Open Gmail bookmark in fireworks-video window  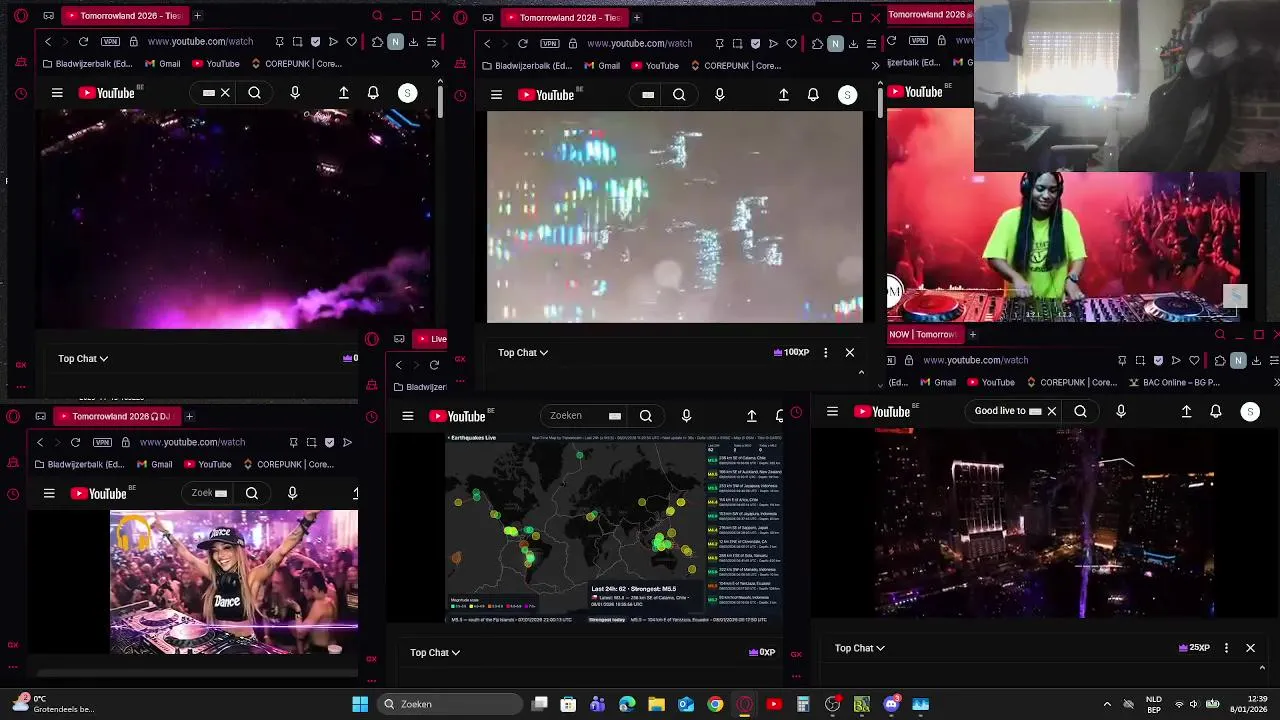pos(163,64)
